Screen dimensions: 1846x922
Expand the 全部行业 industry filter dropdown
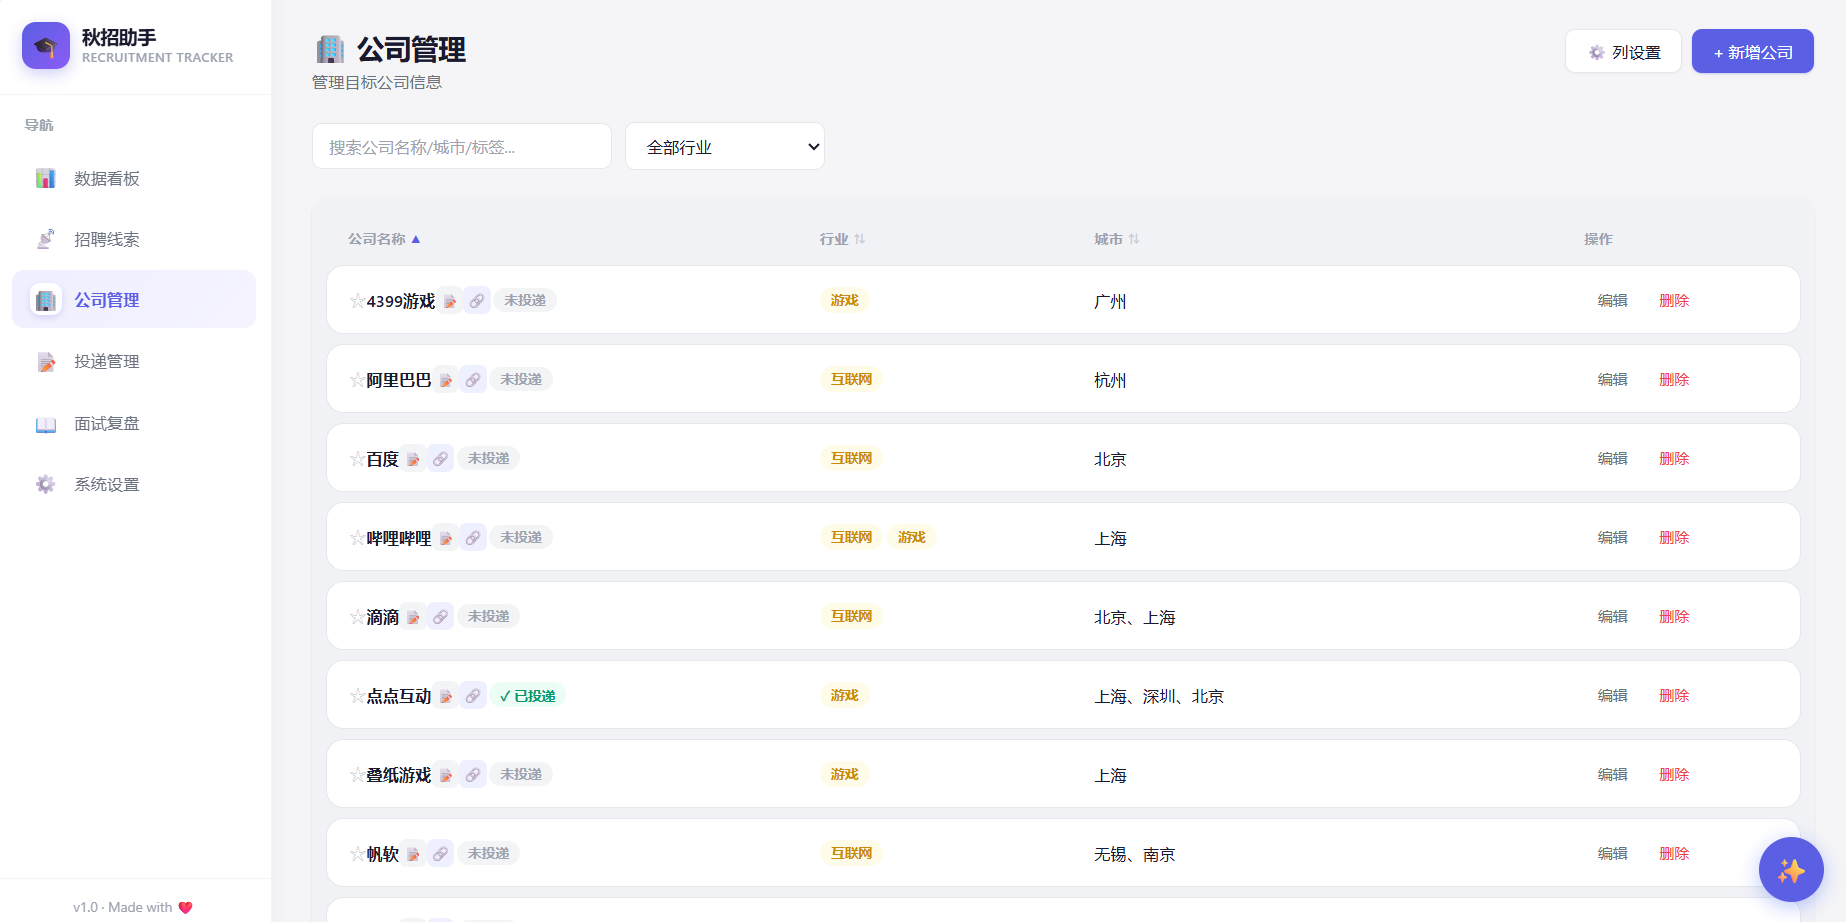pos(725,147)
